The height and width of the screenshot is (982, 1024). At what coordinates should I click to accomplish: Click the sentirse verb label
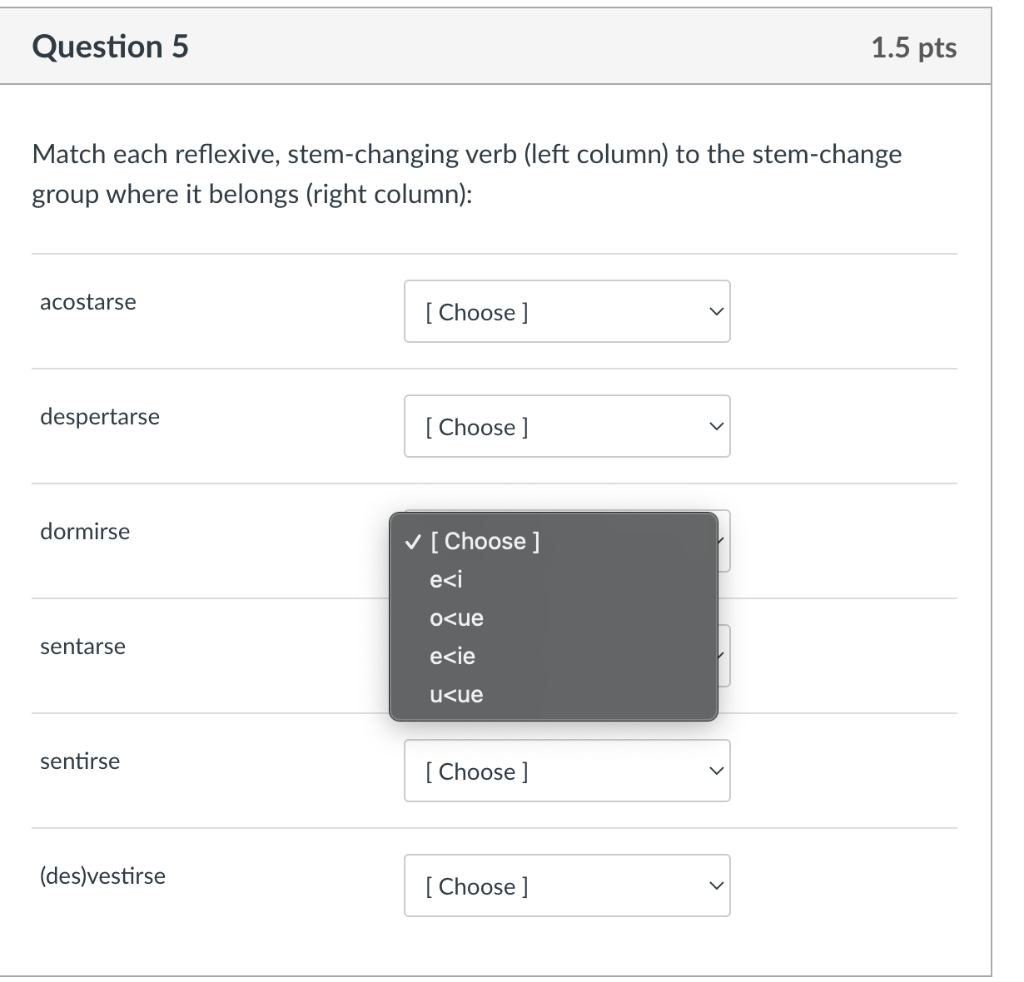(x=80, y=762)
